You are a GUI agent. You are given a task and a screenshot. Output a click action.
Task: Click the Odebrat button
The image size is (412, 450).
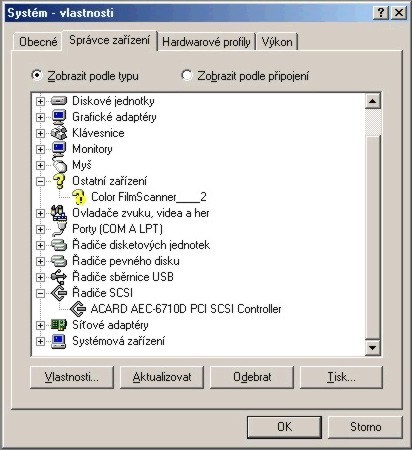pyautogui.click(x=252, y=377)
